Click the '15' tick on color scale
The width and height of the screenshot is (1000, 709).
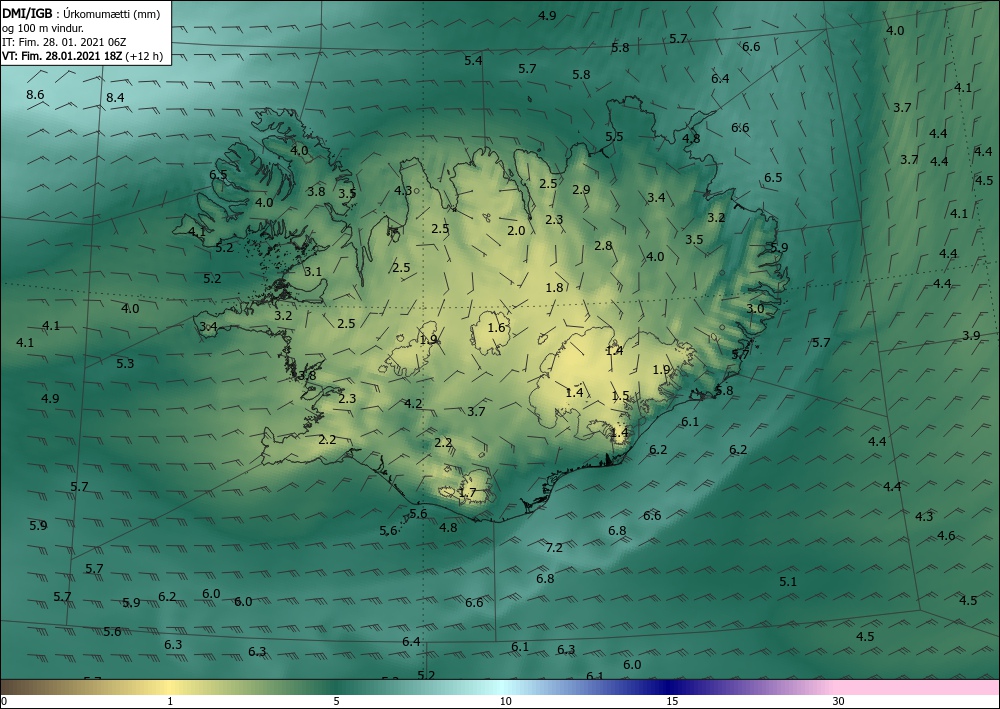point(672,701)
